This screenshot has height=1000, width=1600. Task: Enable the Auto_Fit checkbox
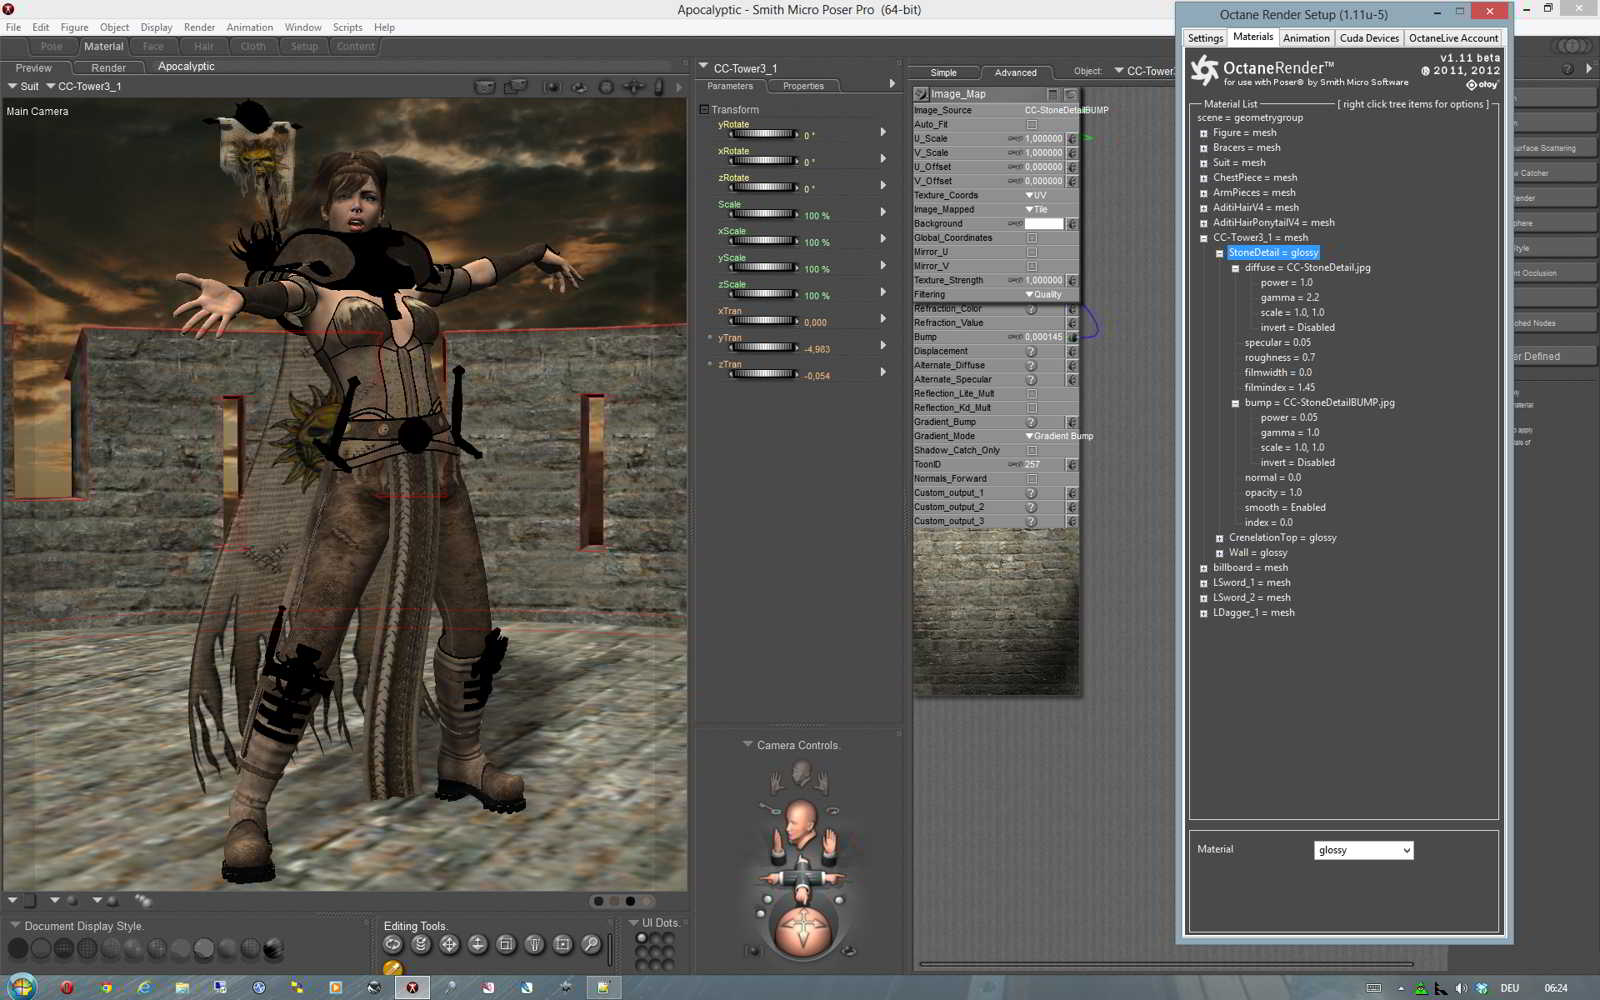click(x=1032, y=125)
